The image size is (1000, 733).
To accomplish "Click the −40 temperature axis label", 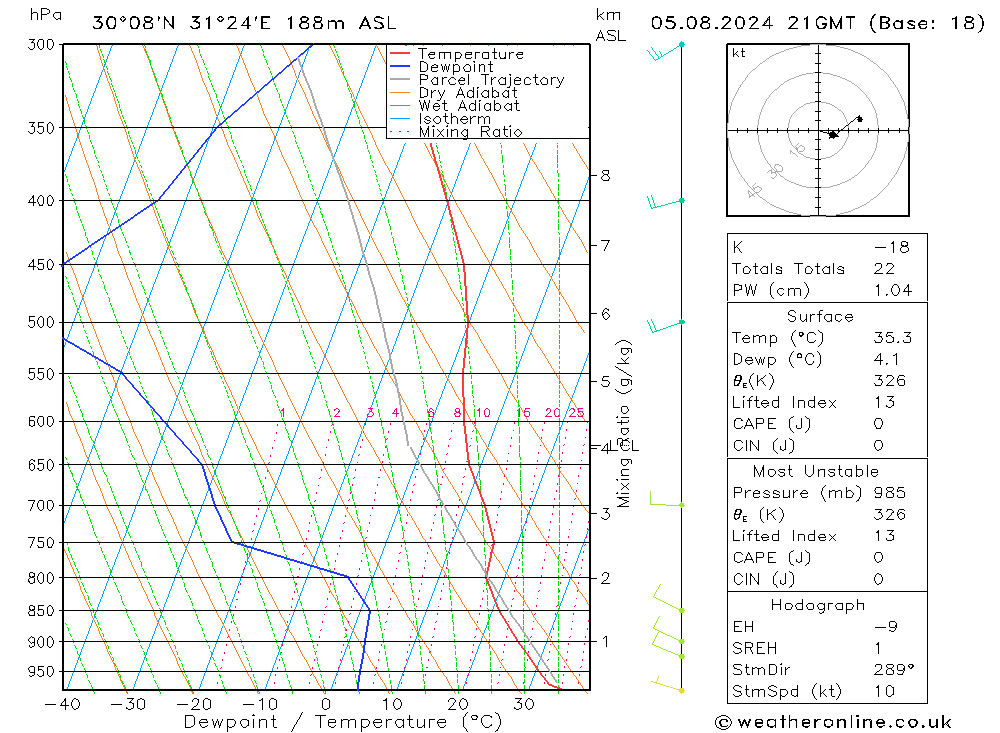I will [62, 704].
